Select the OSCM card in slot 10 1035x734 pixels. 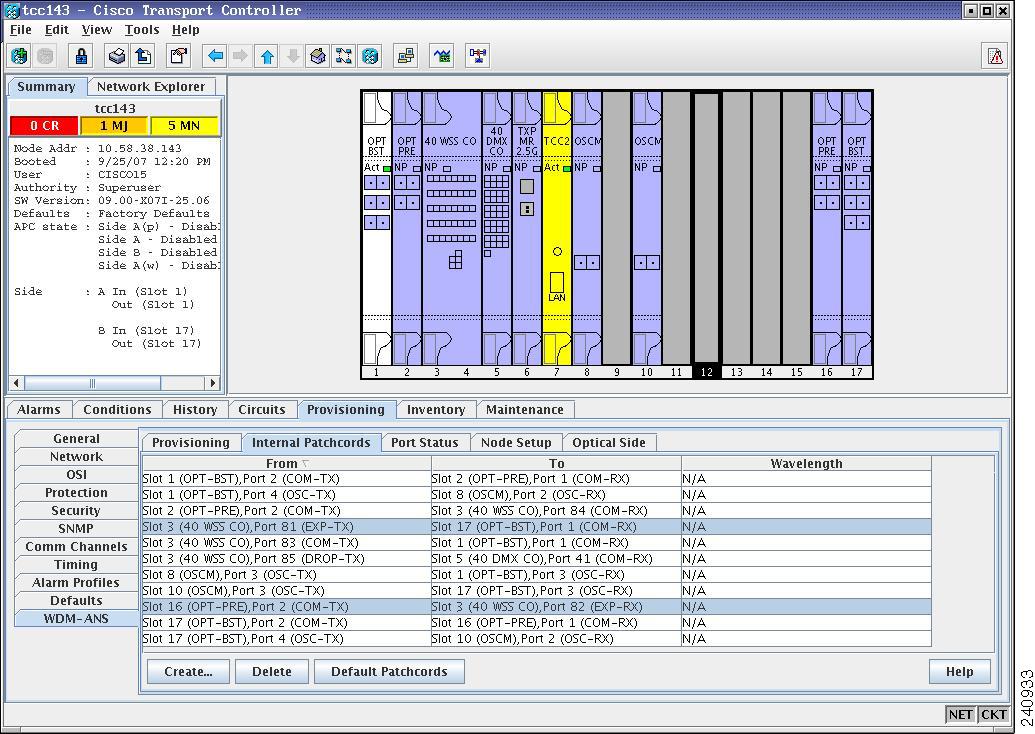pyautogui.click(x=647, y=228)
